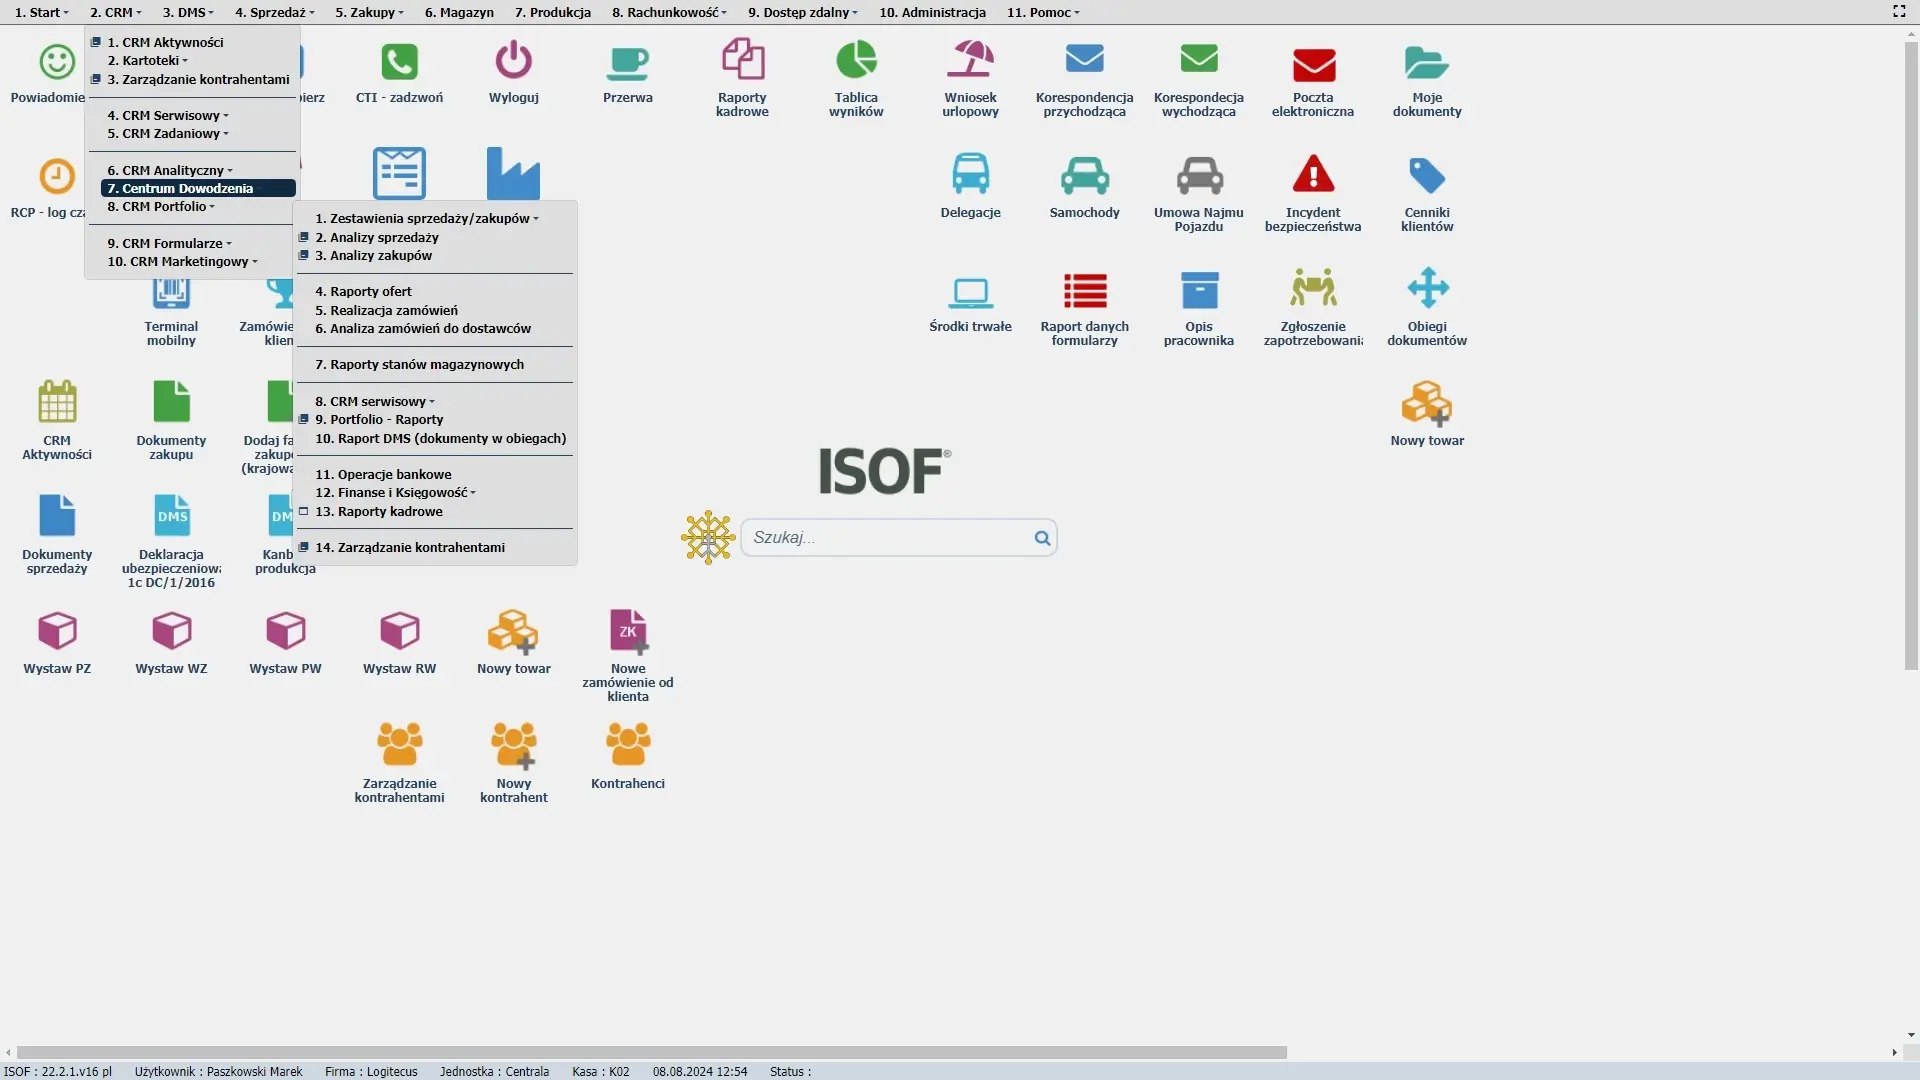Viewport: 1920px width, 1080px height.
Task: Open Nowe zamówienie od klienta icon
Action: (627, 632)
